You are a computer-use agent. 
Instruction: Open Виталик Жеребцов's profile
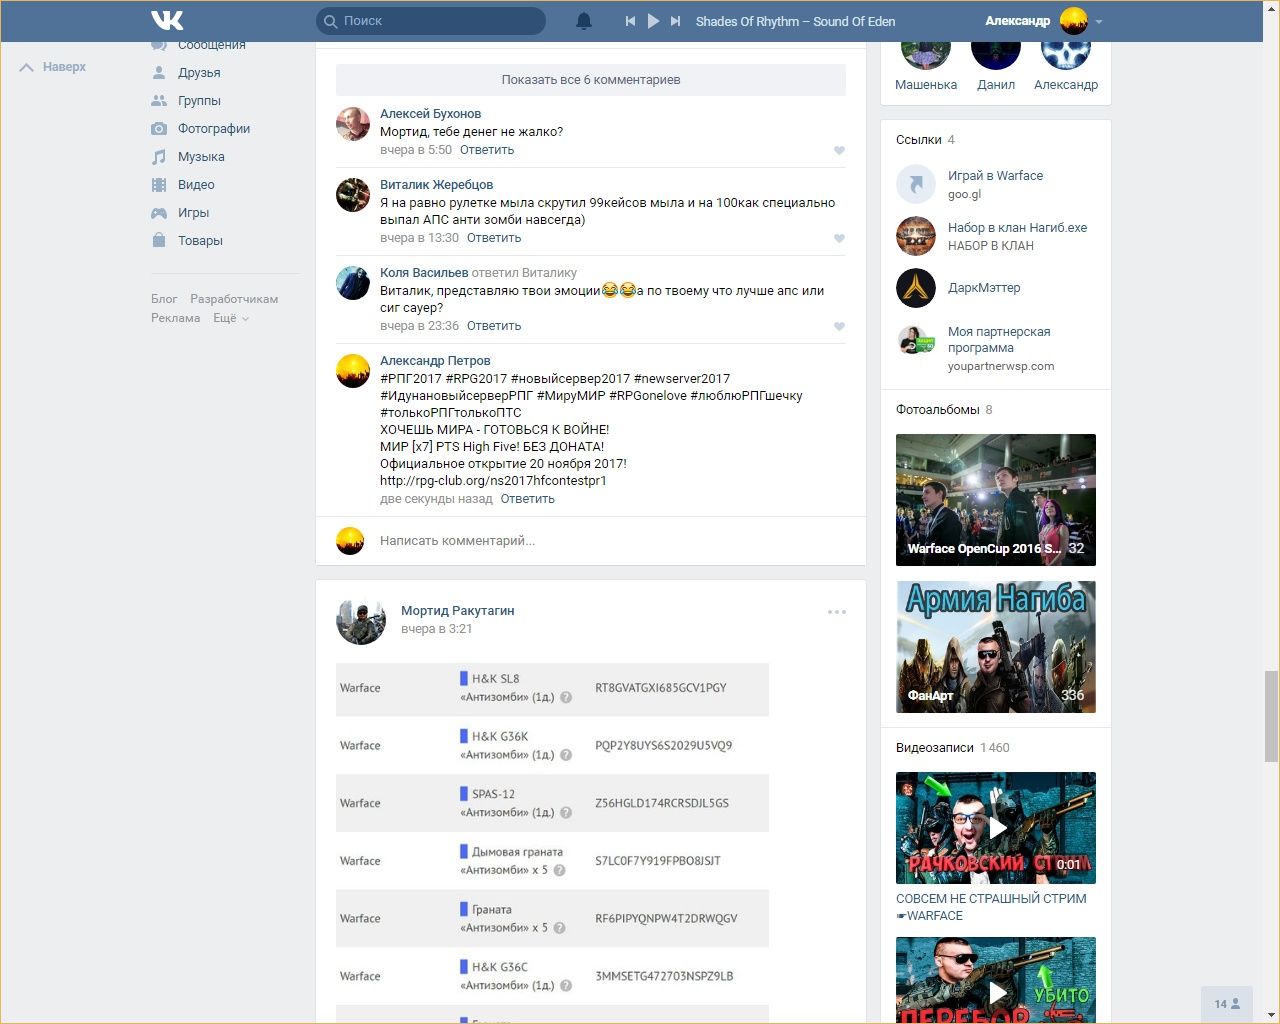[x=436, y=185]
